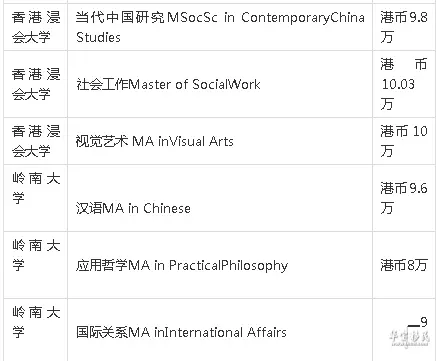Click 国际关系MA inInternational Affairs program

point(181,332)
